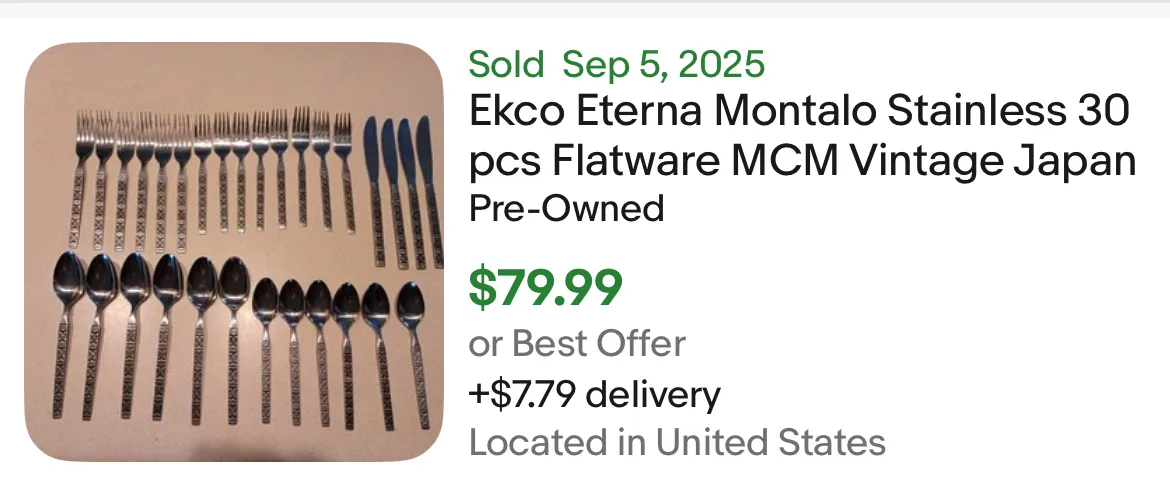Click the word "delivery" under the price
The width and height of the screenshot is (1170, 480).
(x=652, y=394)
